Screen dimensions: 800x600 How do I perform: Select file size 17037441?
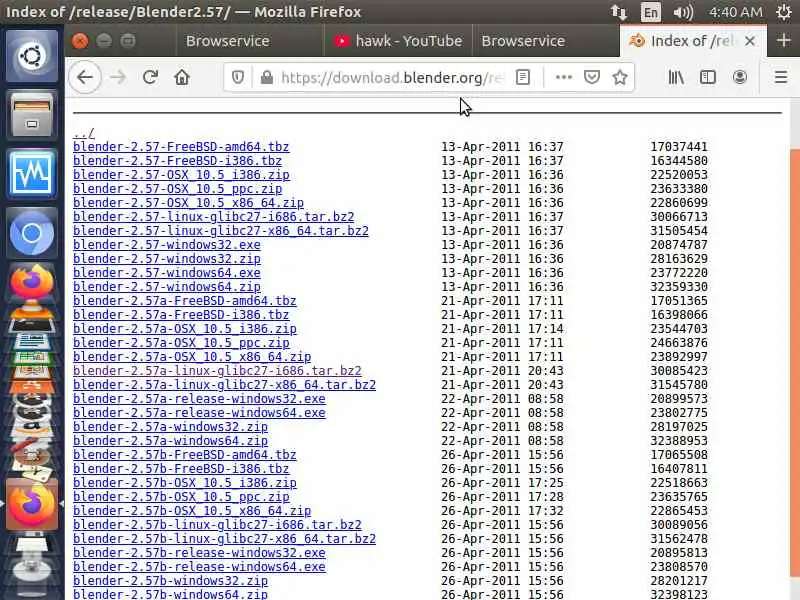tap(679, 147)
